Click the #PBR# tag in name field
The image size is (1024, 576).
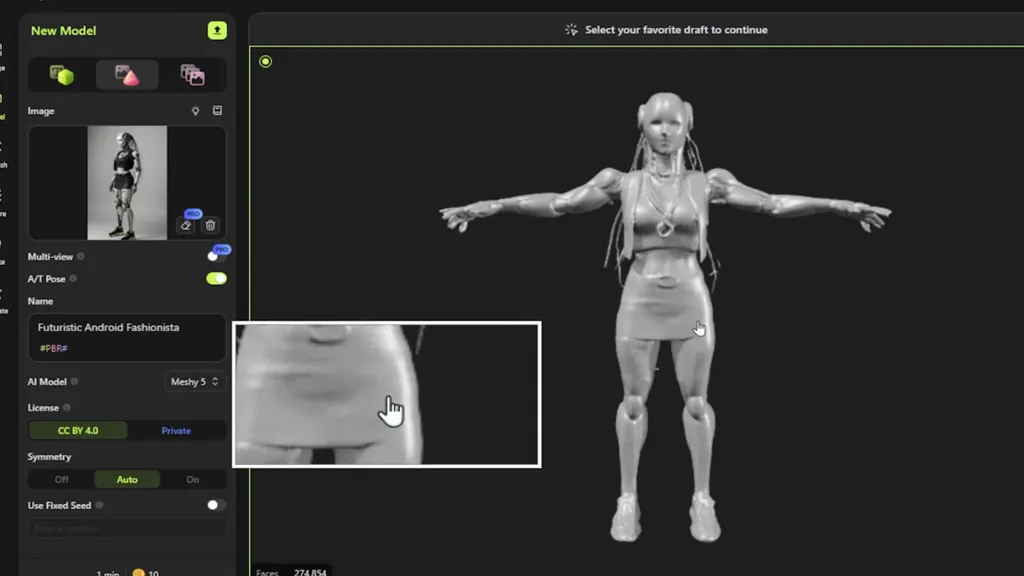point(54,348)
